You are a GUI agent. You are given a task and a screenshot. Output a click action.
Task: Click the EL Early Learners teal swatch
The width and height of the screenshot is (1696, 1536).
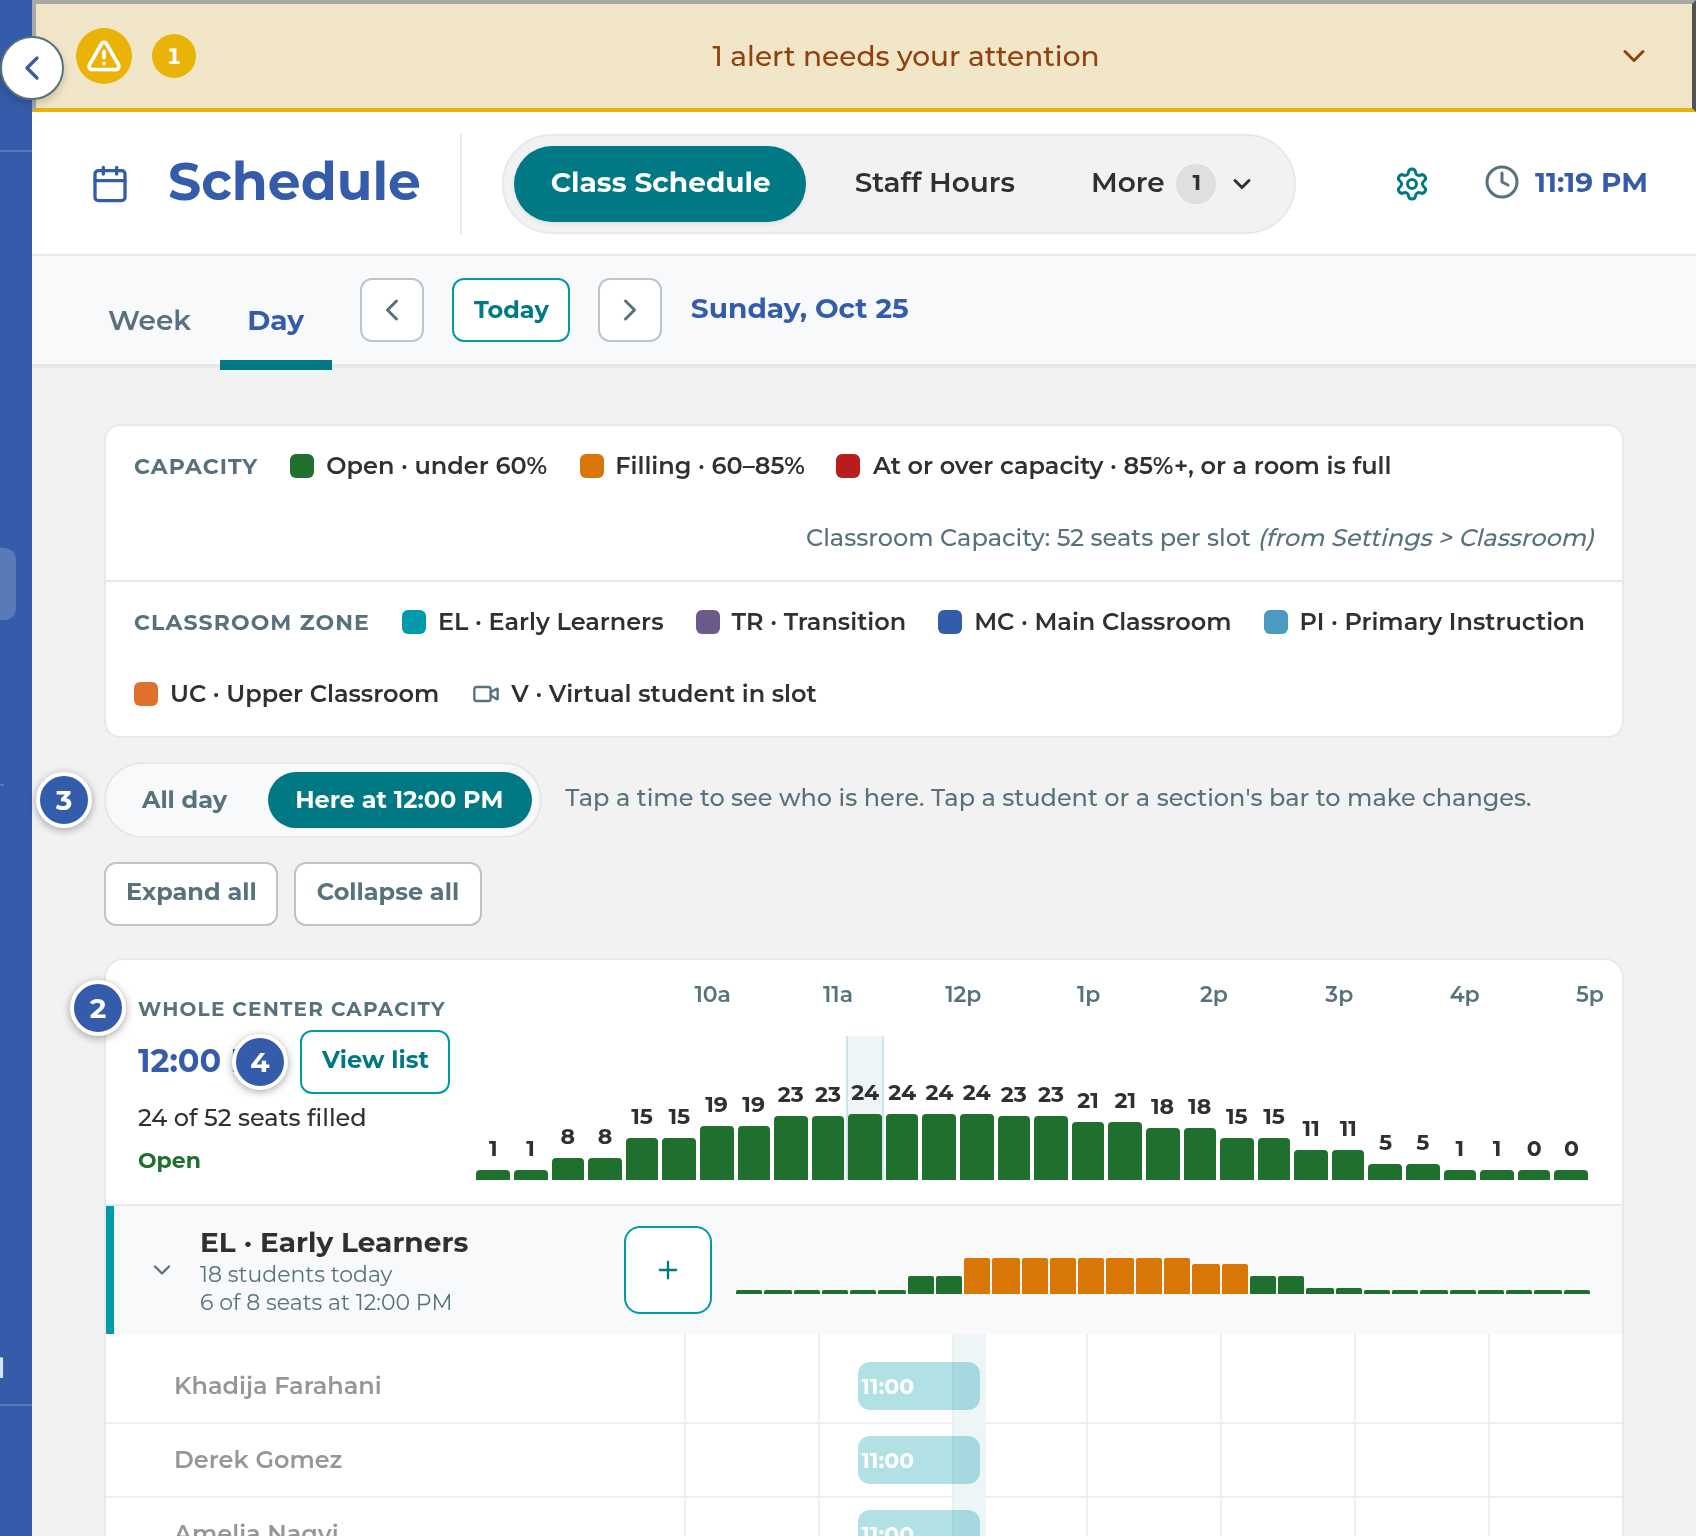coord(414,622)
